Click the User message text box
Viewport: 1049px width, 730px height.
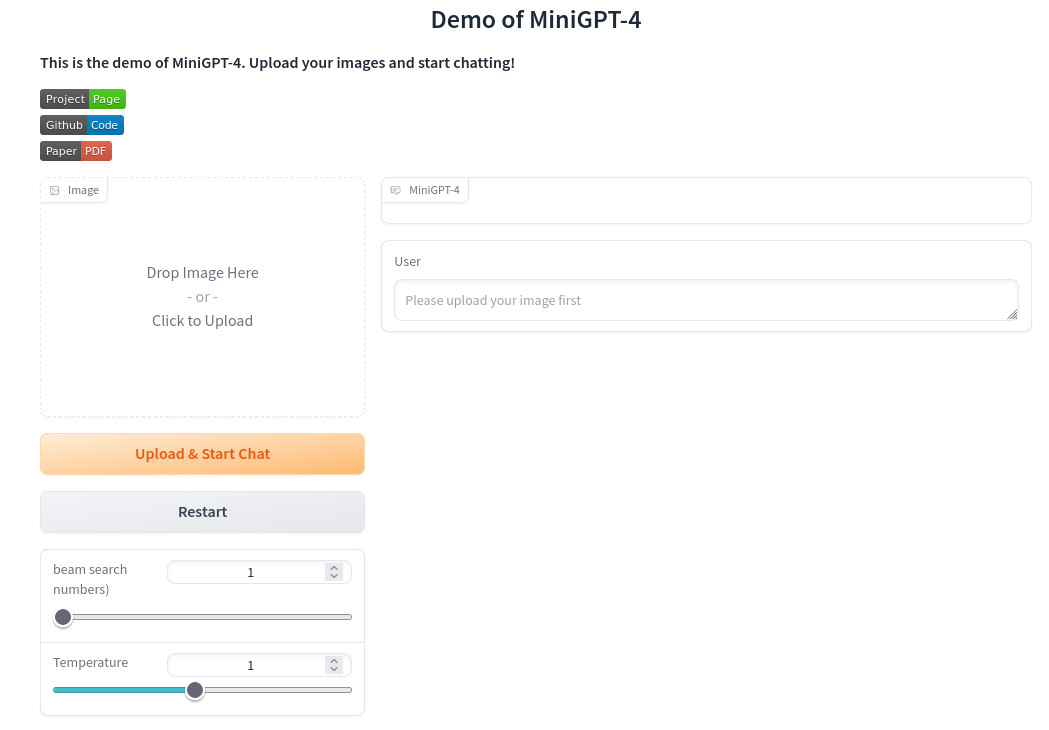point(700,300)
